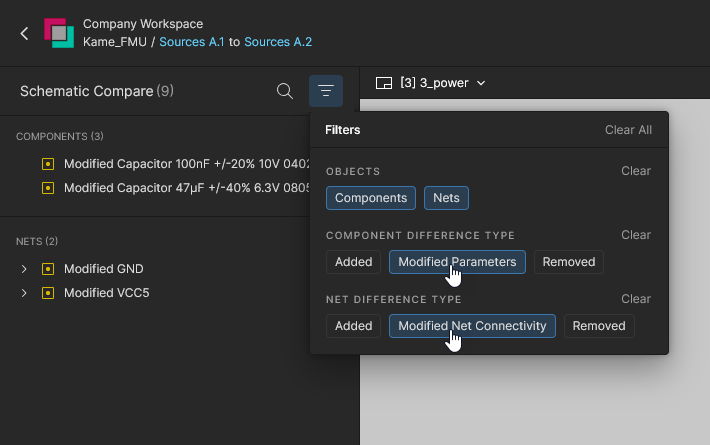Toggle the Nets object filter
Screen dimensions: 710x445
(x=446, y=198)
